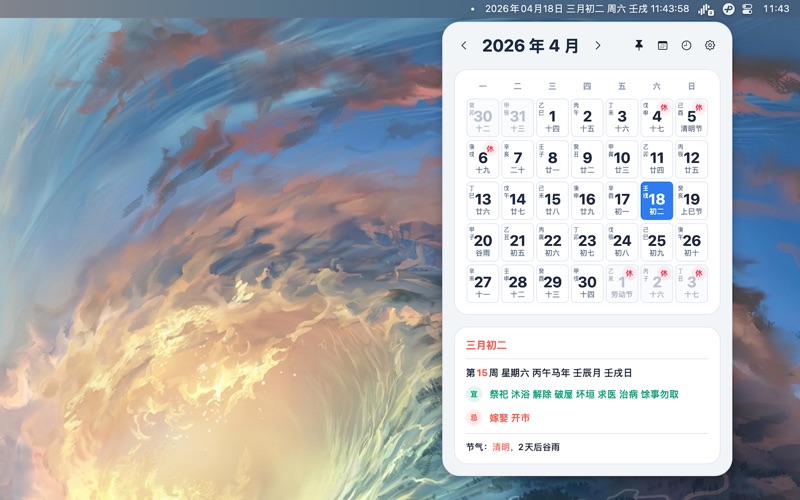800x500 pixels.
Task: Click the 11:43 clock in menu bar
Action: 776,9
